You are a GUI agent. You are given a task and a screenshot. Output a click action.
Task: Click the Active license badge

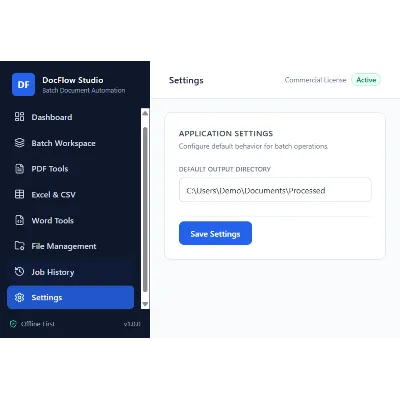click(x=366, y=80)
